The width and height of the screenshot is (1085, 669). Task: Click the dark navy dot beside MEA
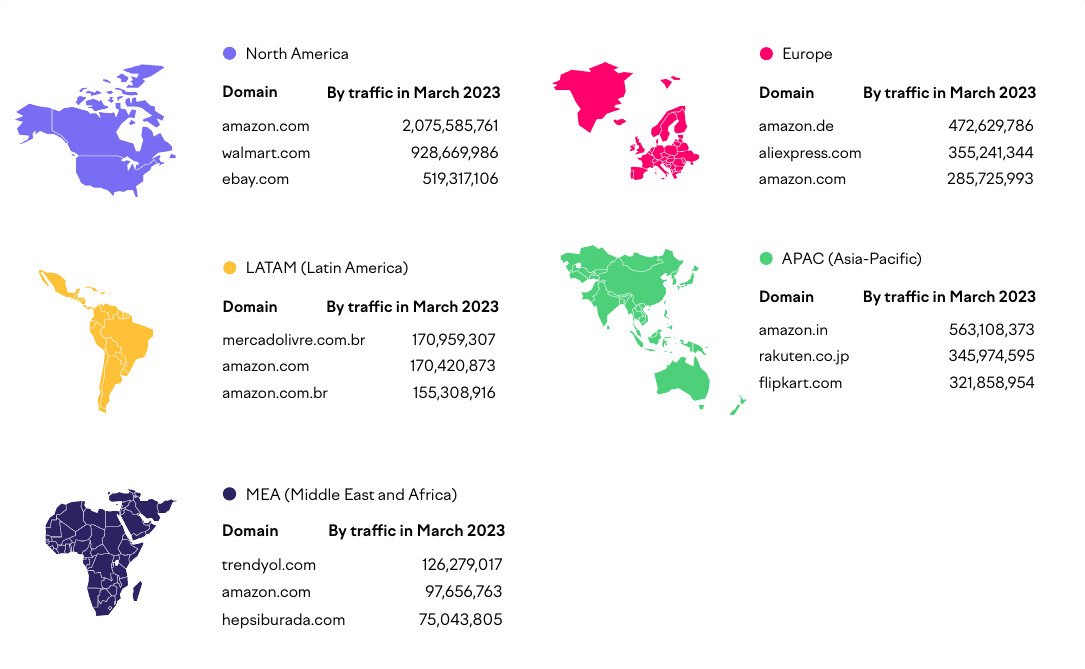click(x=230, y=494)
